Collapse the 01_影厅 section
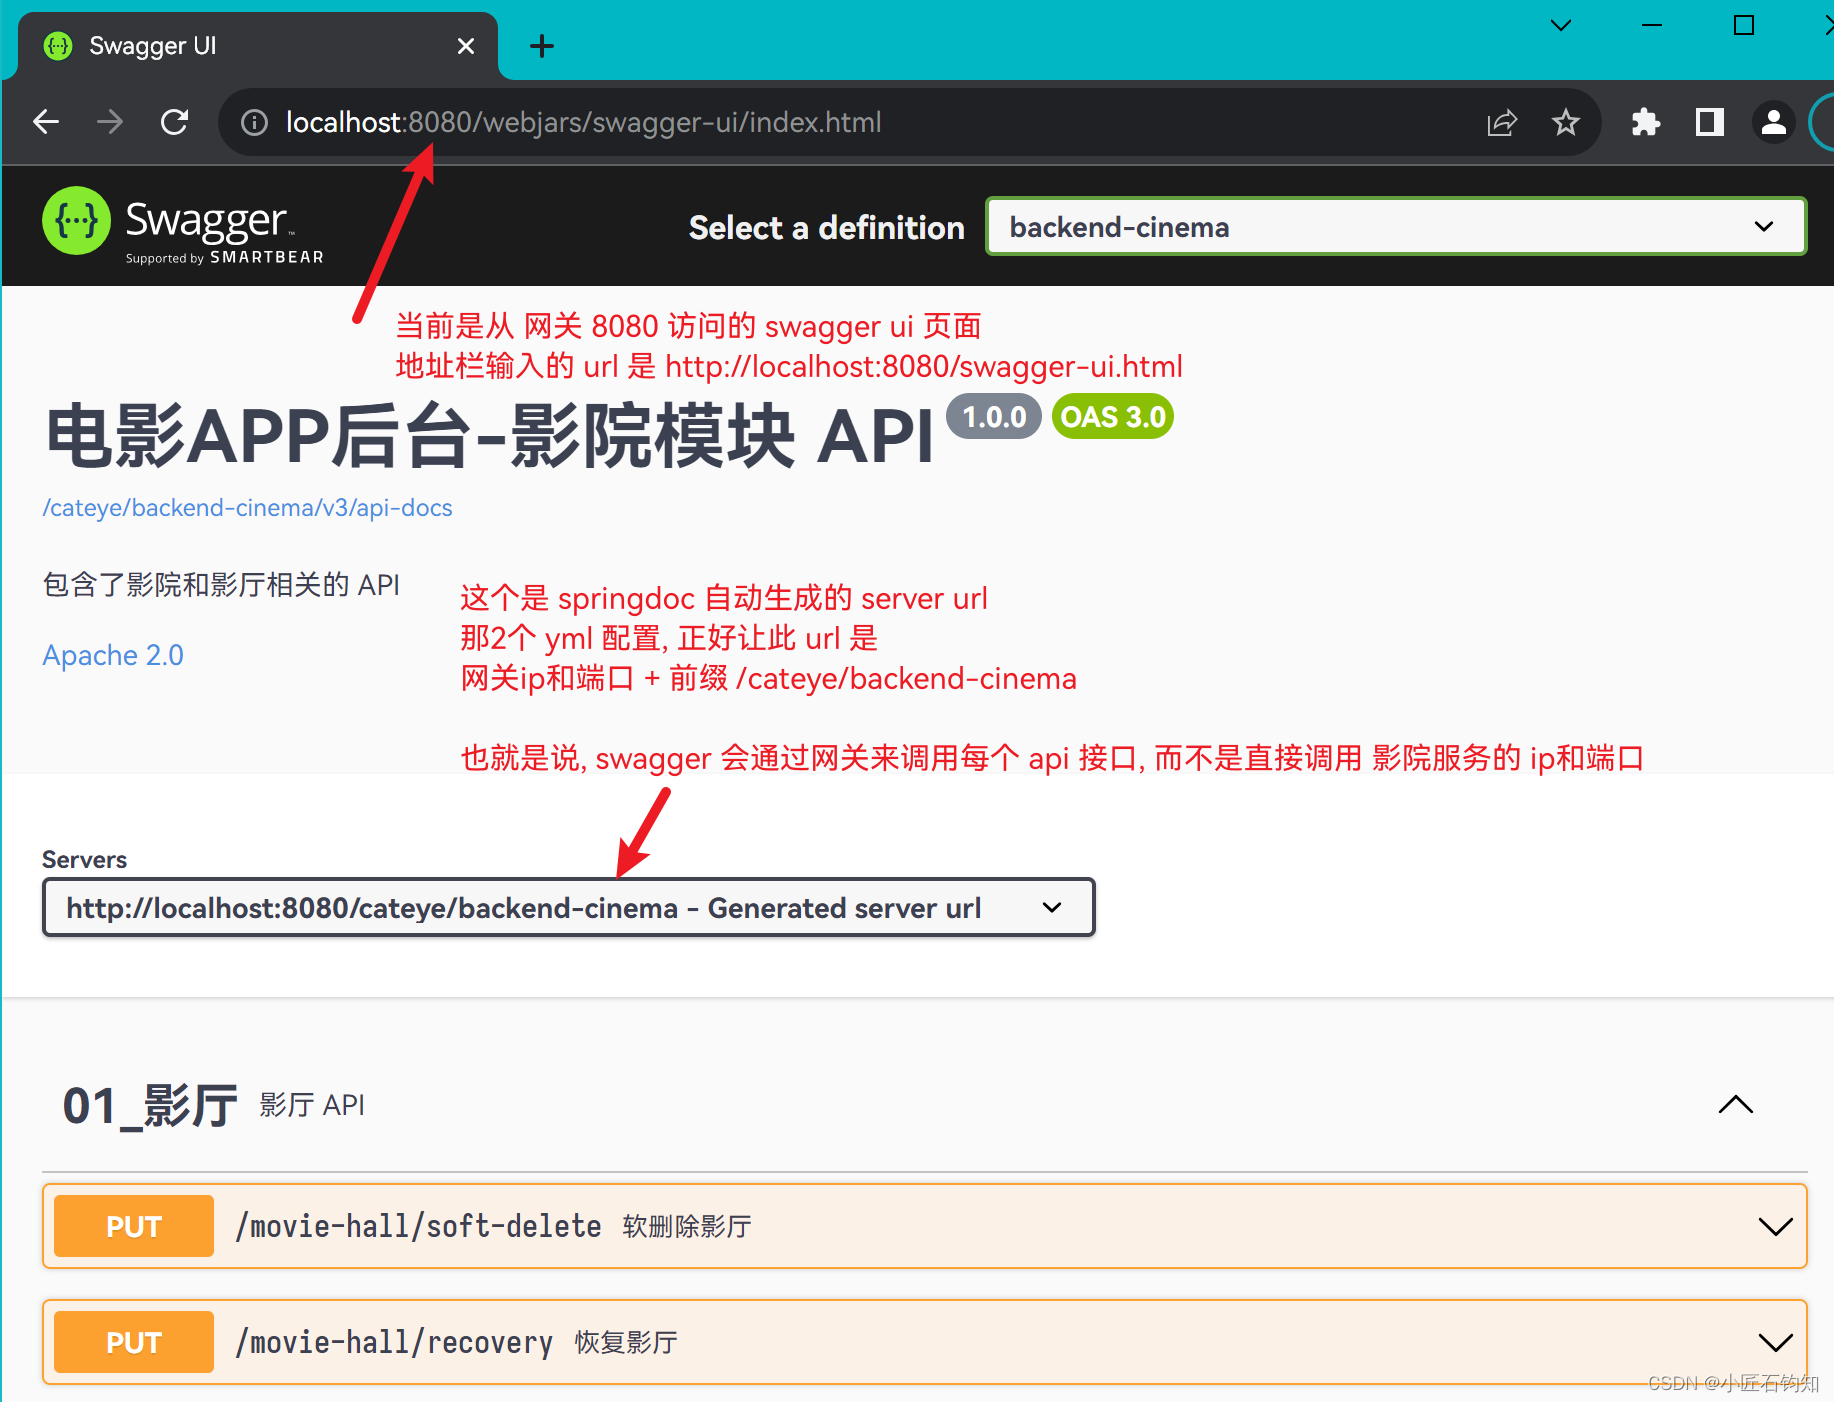The width and height of the screenshot is (1834, 1402). pyautogui.click(x=1735, y=1105)
